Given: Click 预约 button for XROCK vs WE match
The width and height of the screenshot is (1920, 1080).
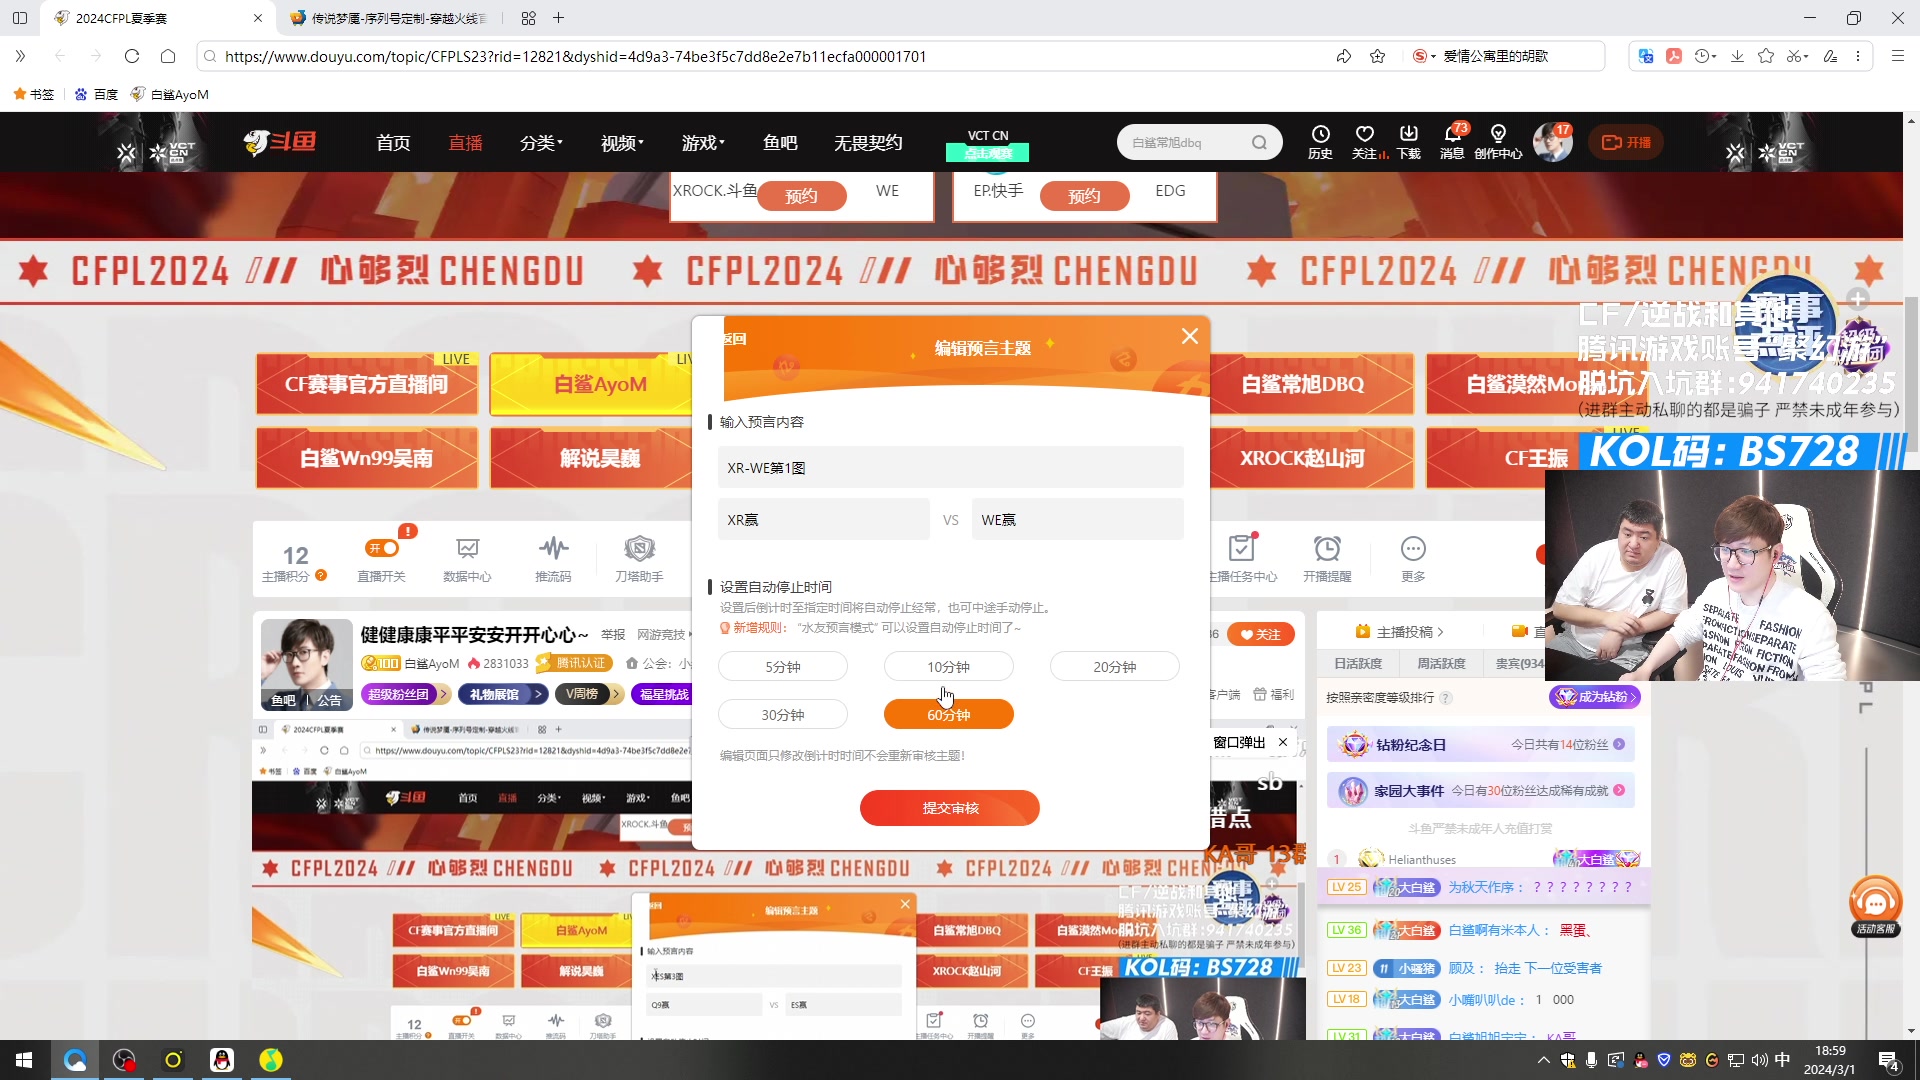Looking at the screenshot, I should 801,196.
